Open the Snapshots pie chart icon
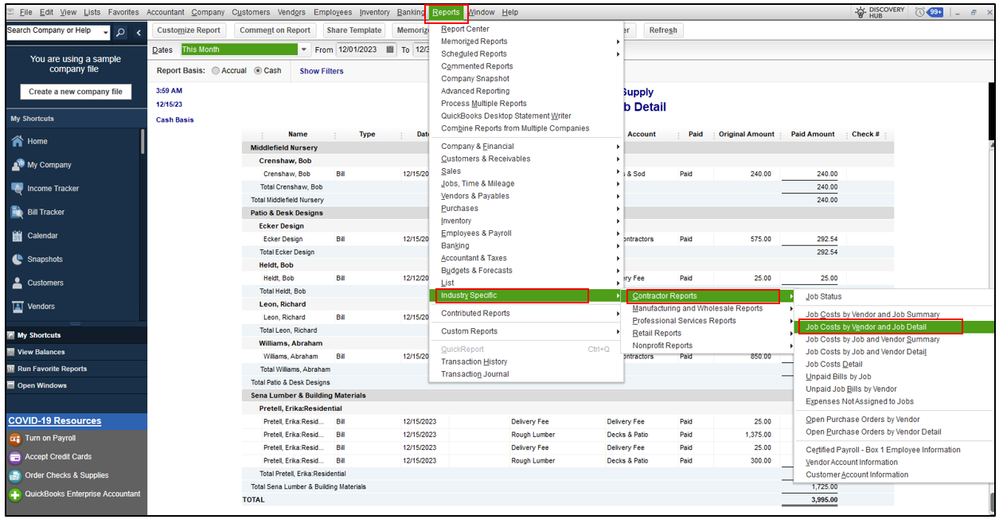The height and width of the screenshot is (520, 999). click(17, 259)
